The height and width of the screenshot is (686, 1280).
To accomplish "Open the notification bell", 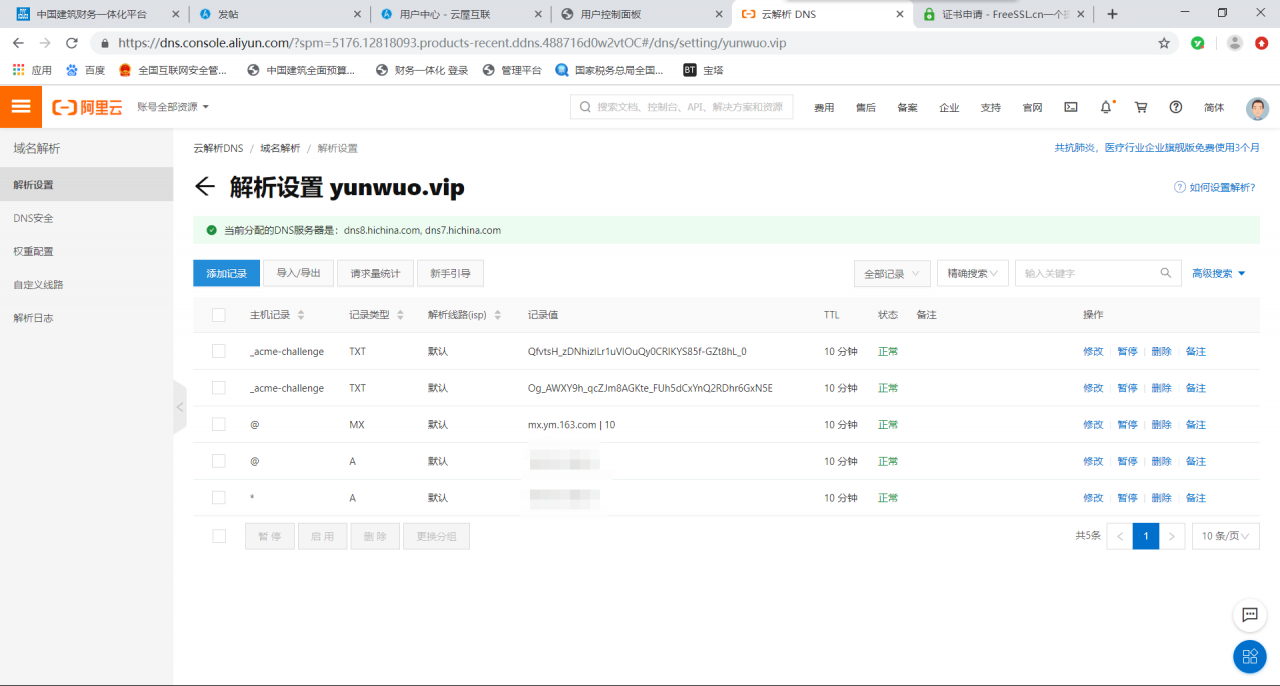I will point(1106,107).
